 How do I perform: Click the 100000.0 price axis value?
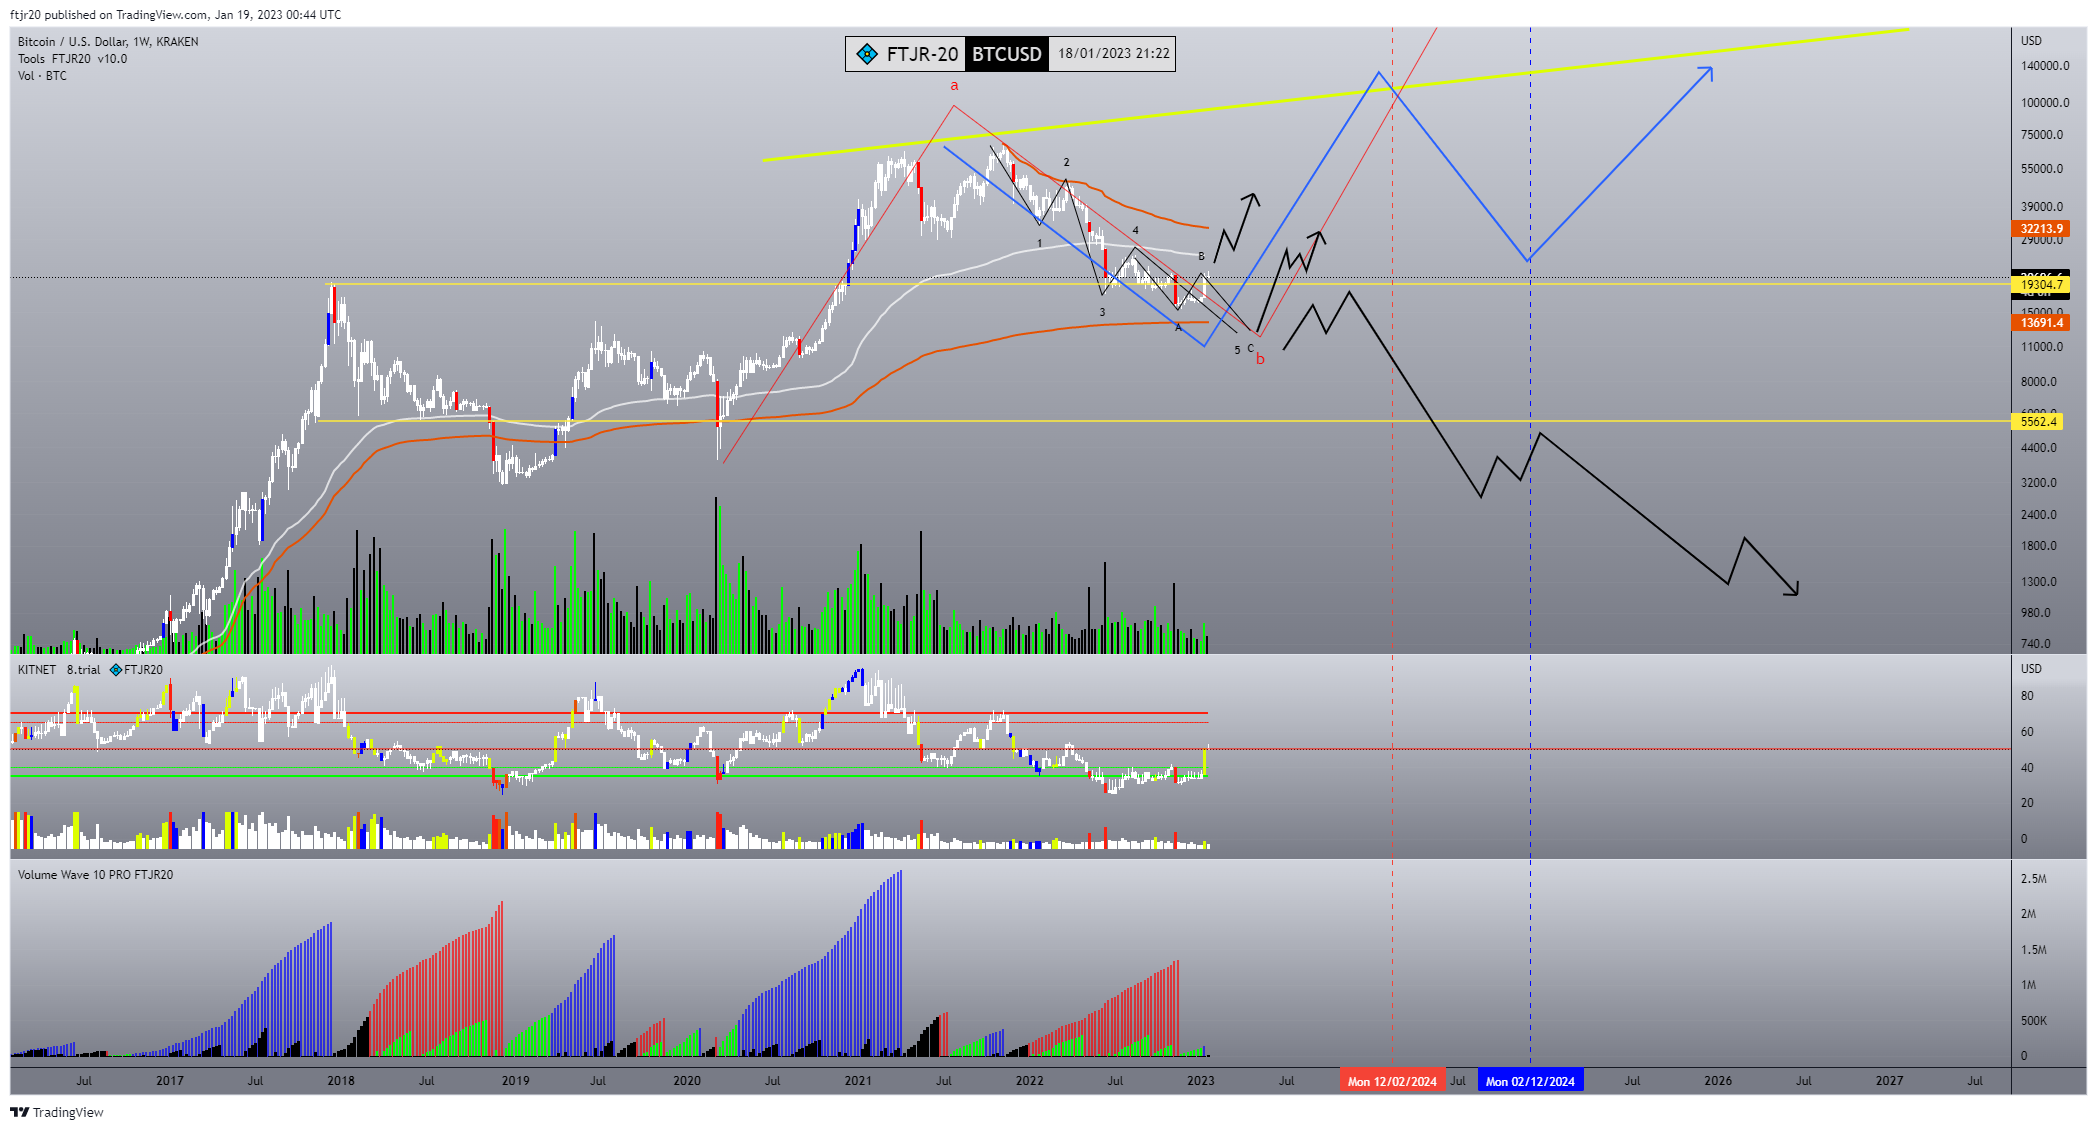coord(2045,103)
